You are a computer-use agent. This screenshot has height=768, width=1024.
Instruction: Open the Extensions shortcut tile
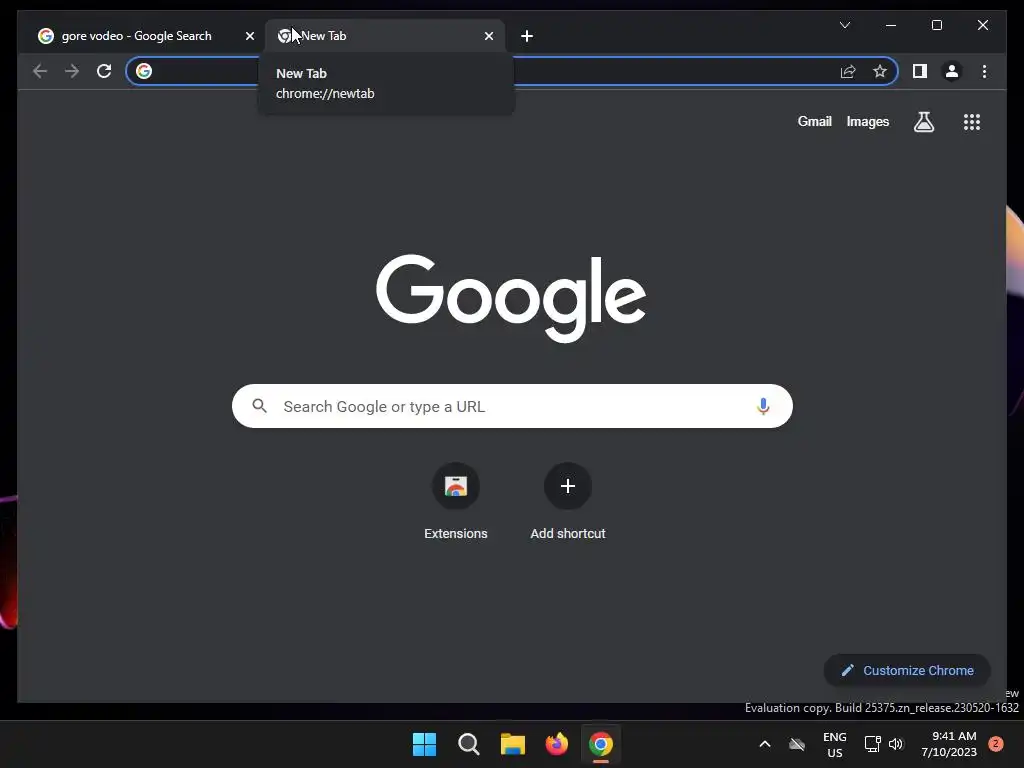point(456,502)
